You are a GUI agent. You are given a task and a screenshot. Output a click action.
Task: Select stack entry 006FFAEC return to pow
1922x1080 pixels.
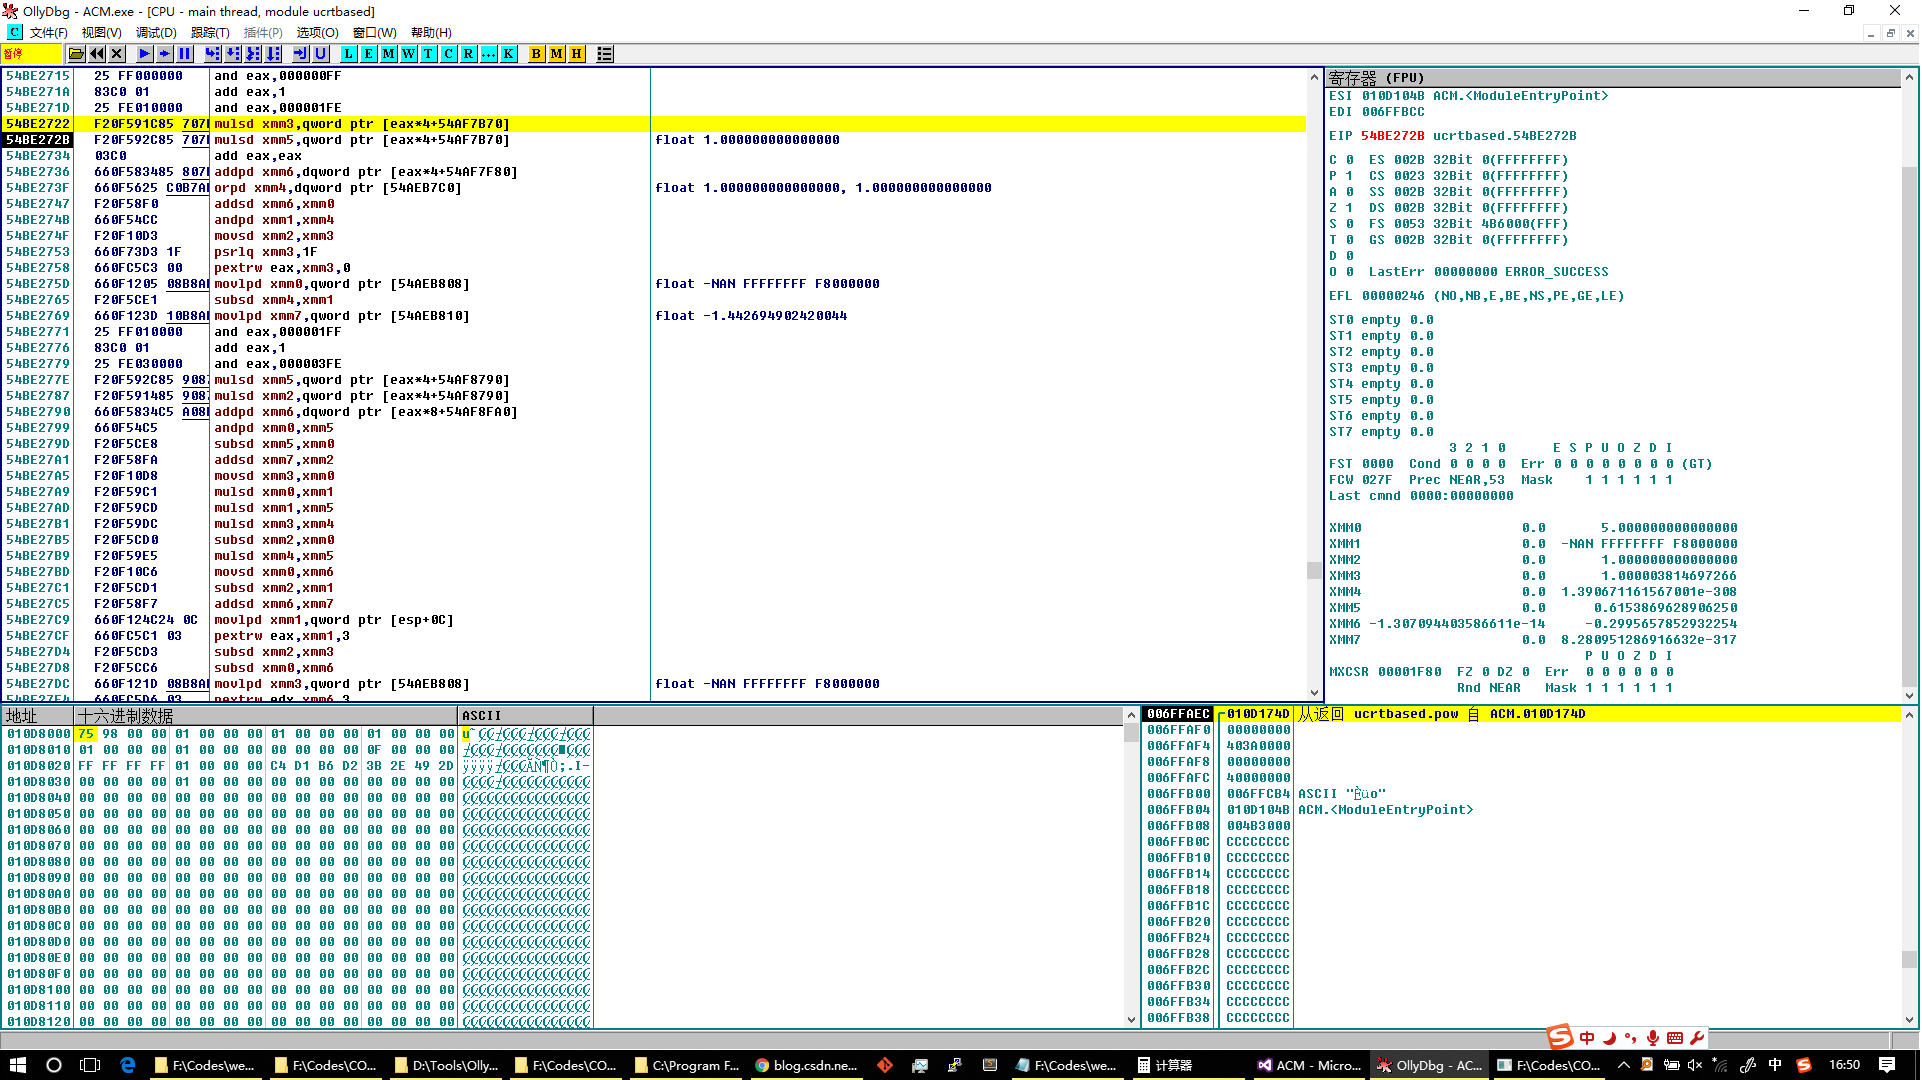click(1521, 714)
